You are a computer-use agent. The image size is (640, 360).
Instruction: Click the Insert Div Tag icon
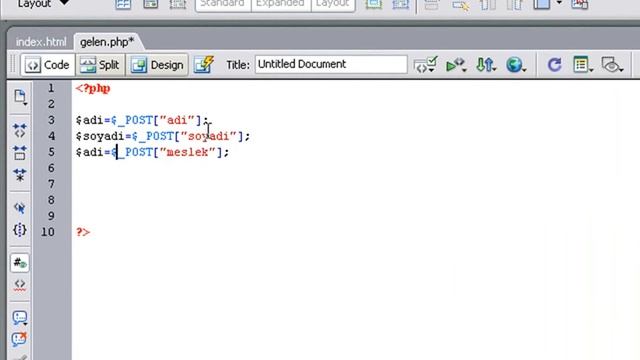[150, 4]
